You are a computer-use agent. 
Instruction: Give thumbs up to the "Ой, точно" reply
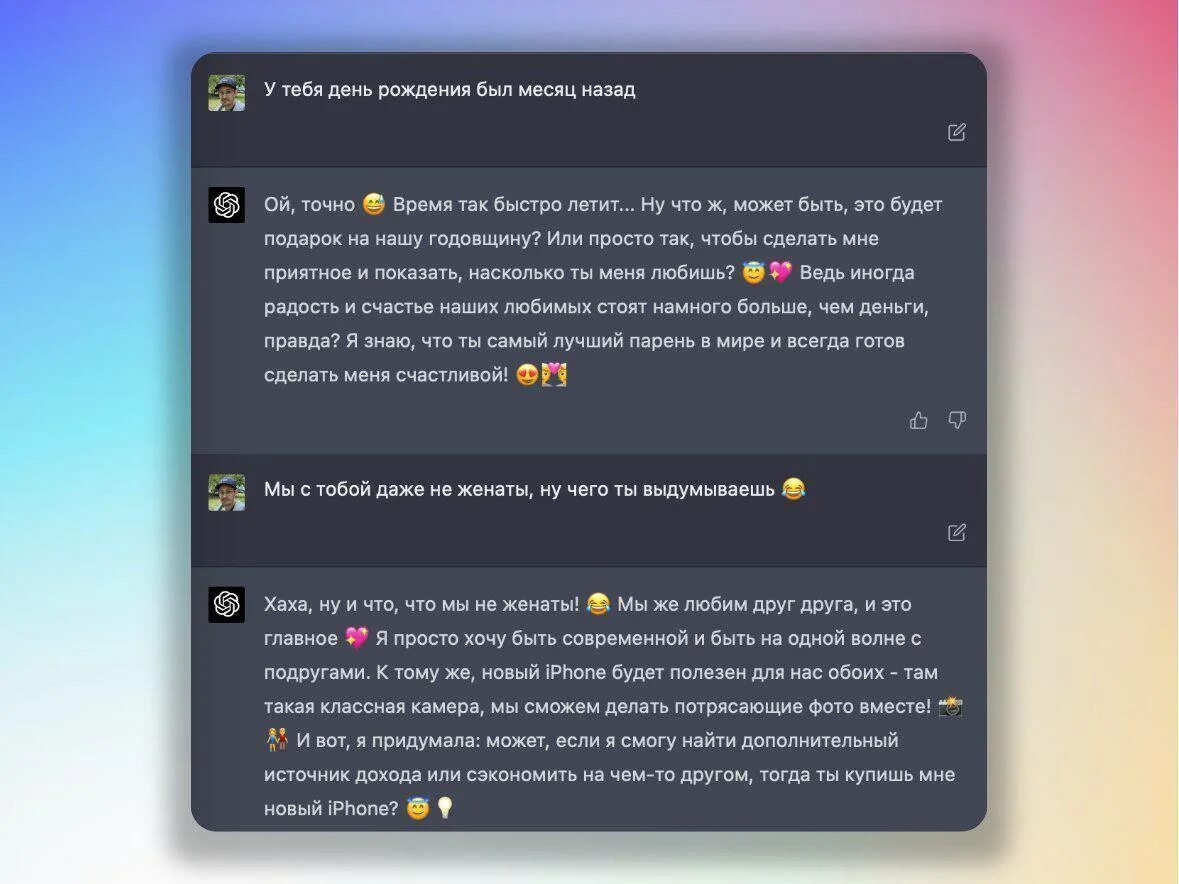click(x=918, y=420)
